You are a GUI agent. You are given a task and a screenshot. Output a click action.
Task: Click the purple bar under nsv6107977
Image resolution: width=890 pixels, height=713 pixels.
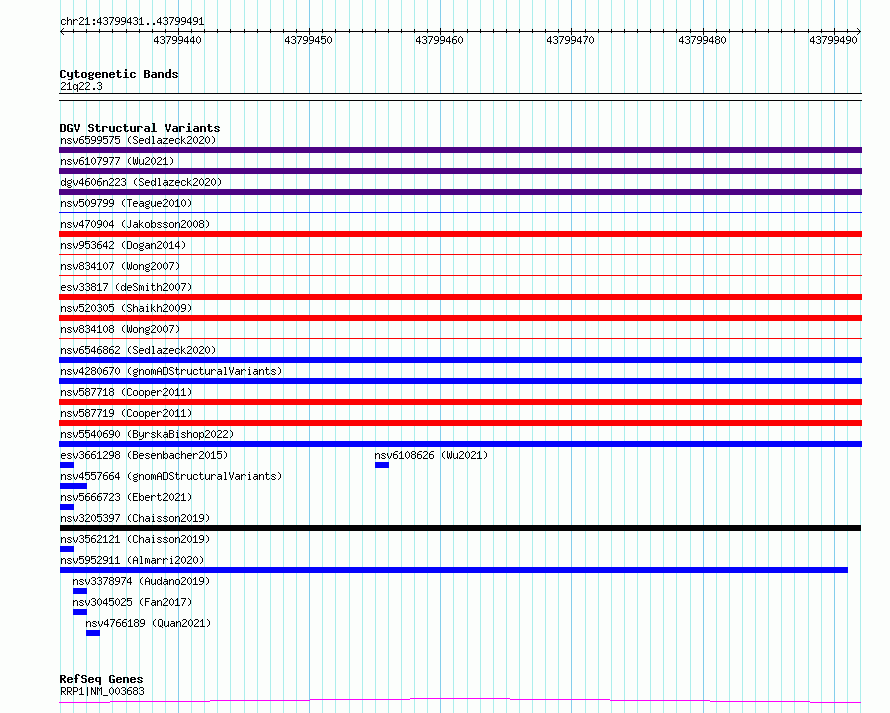click(x=460, y=171)
